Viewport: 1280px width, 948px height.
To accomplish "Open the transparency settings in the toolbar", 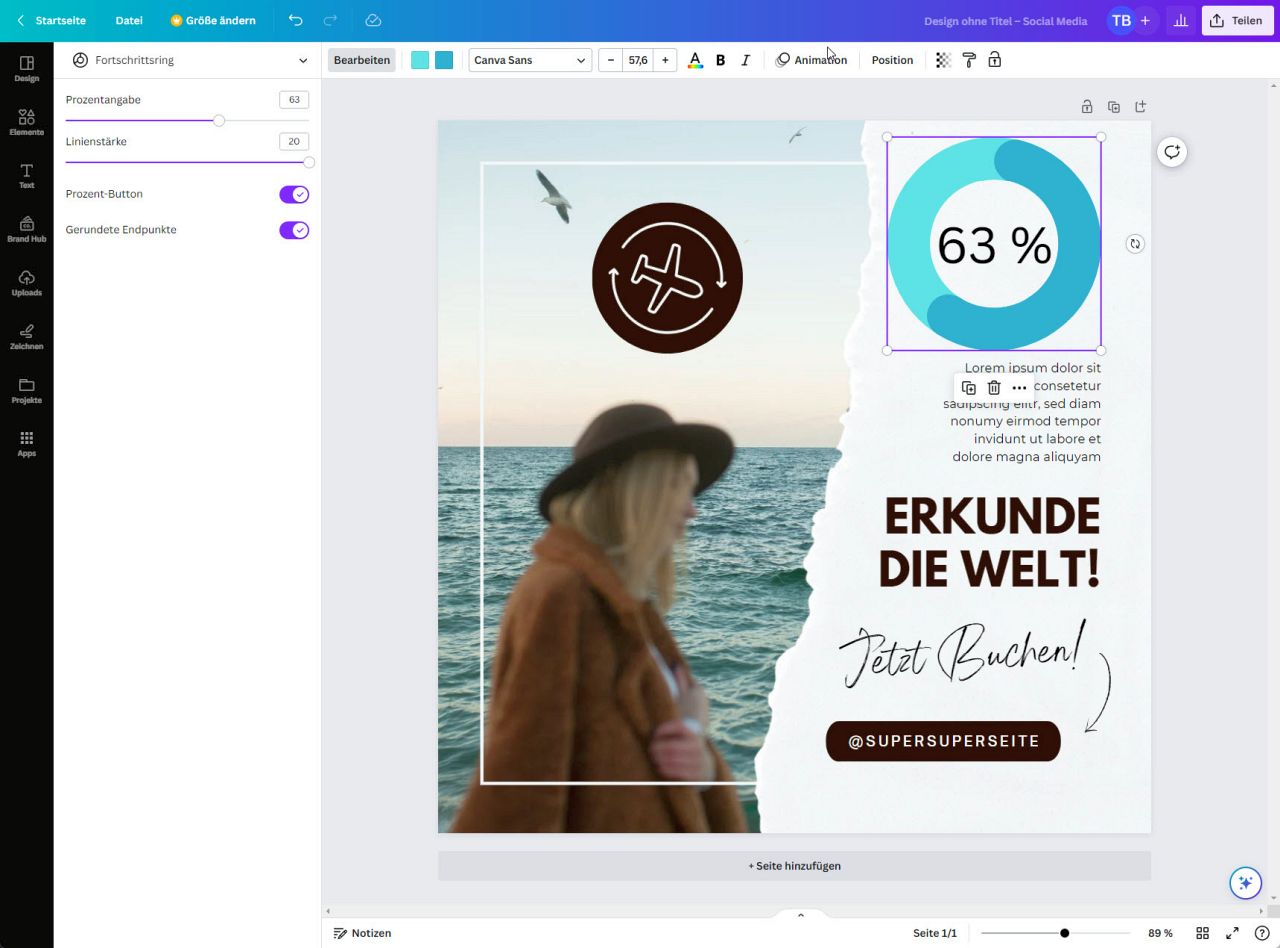I will coord(942,60).
